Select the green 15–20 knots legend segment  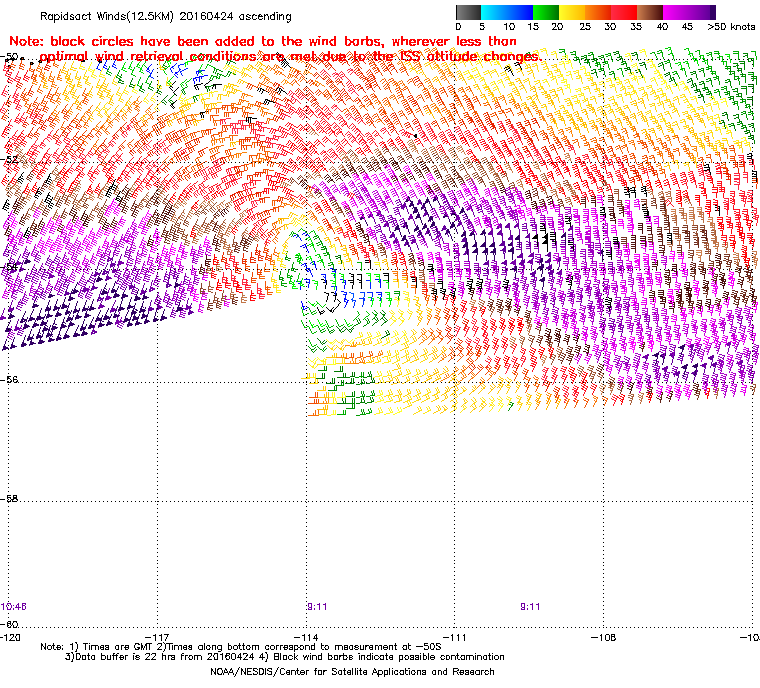coord(546,12)
